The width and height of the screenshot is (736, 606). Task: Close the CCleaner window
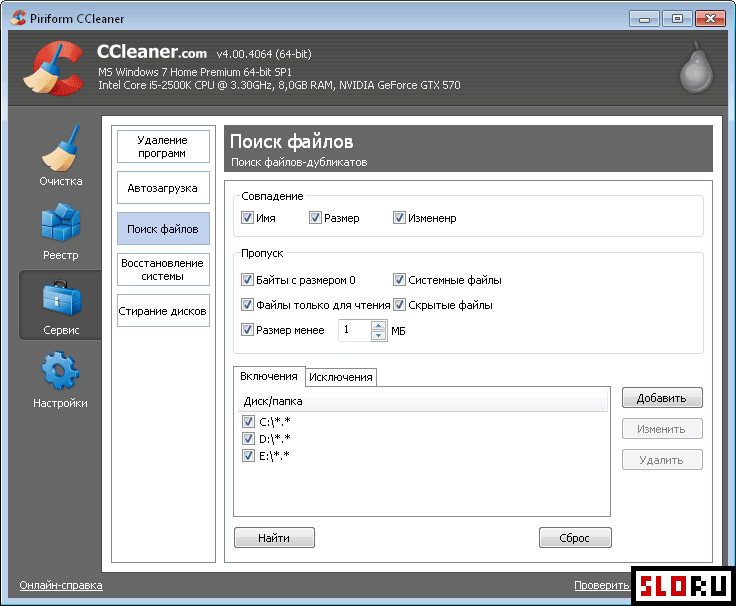[x=710, y=19]
